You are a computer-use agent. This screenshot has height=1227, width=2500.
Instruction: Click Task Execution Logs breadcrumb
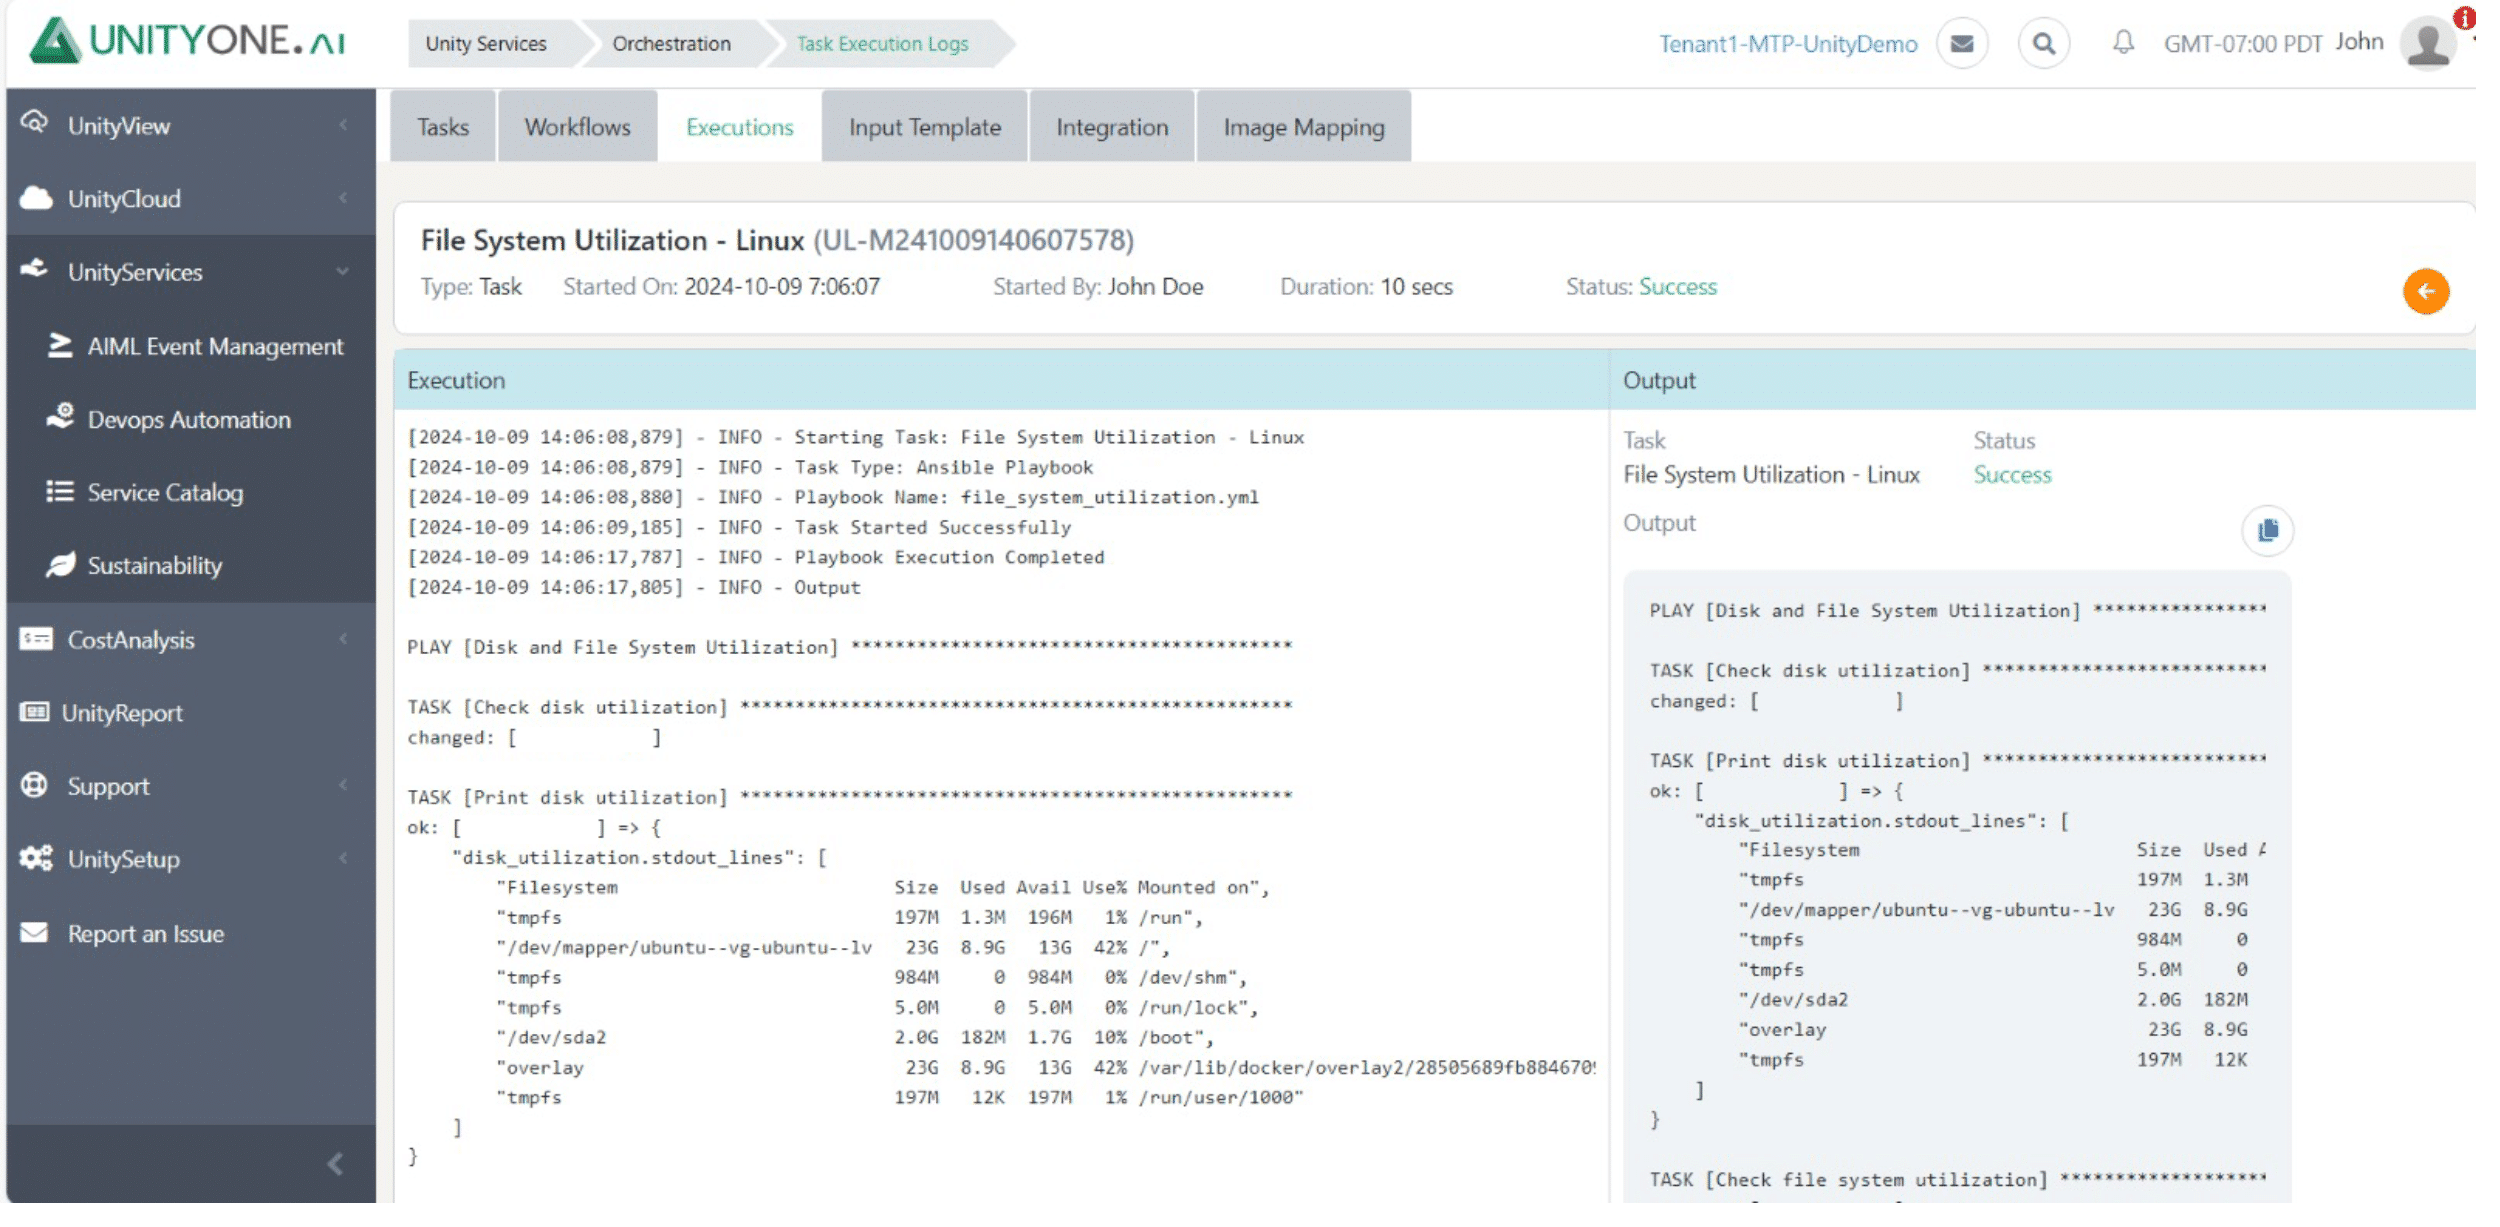(883, 44)
